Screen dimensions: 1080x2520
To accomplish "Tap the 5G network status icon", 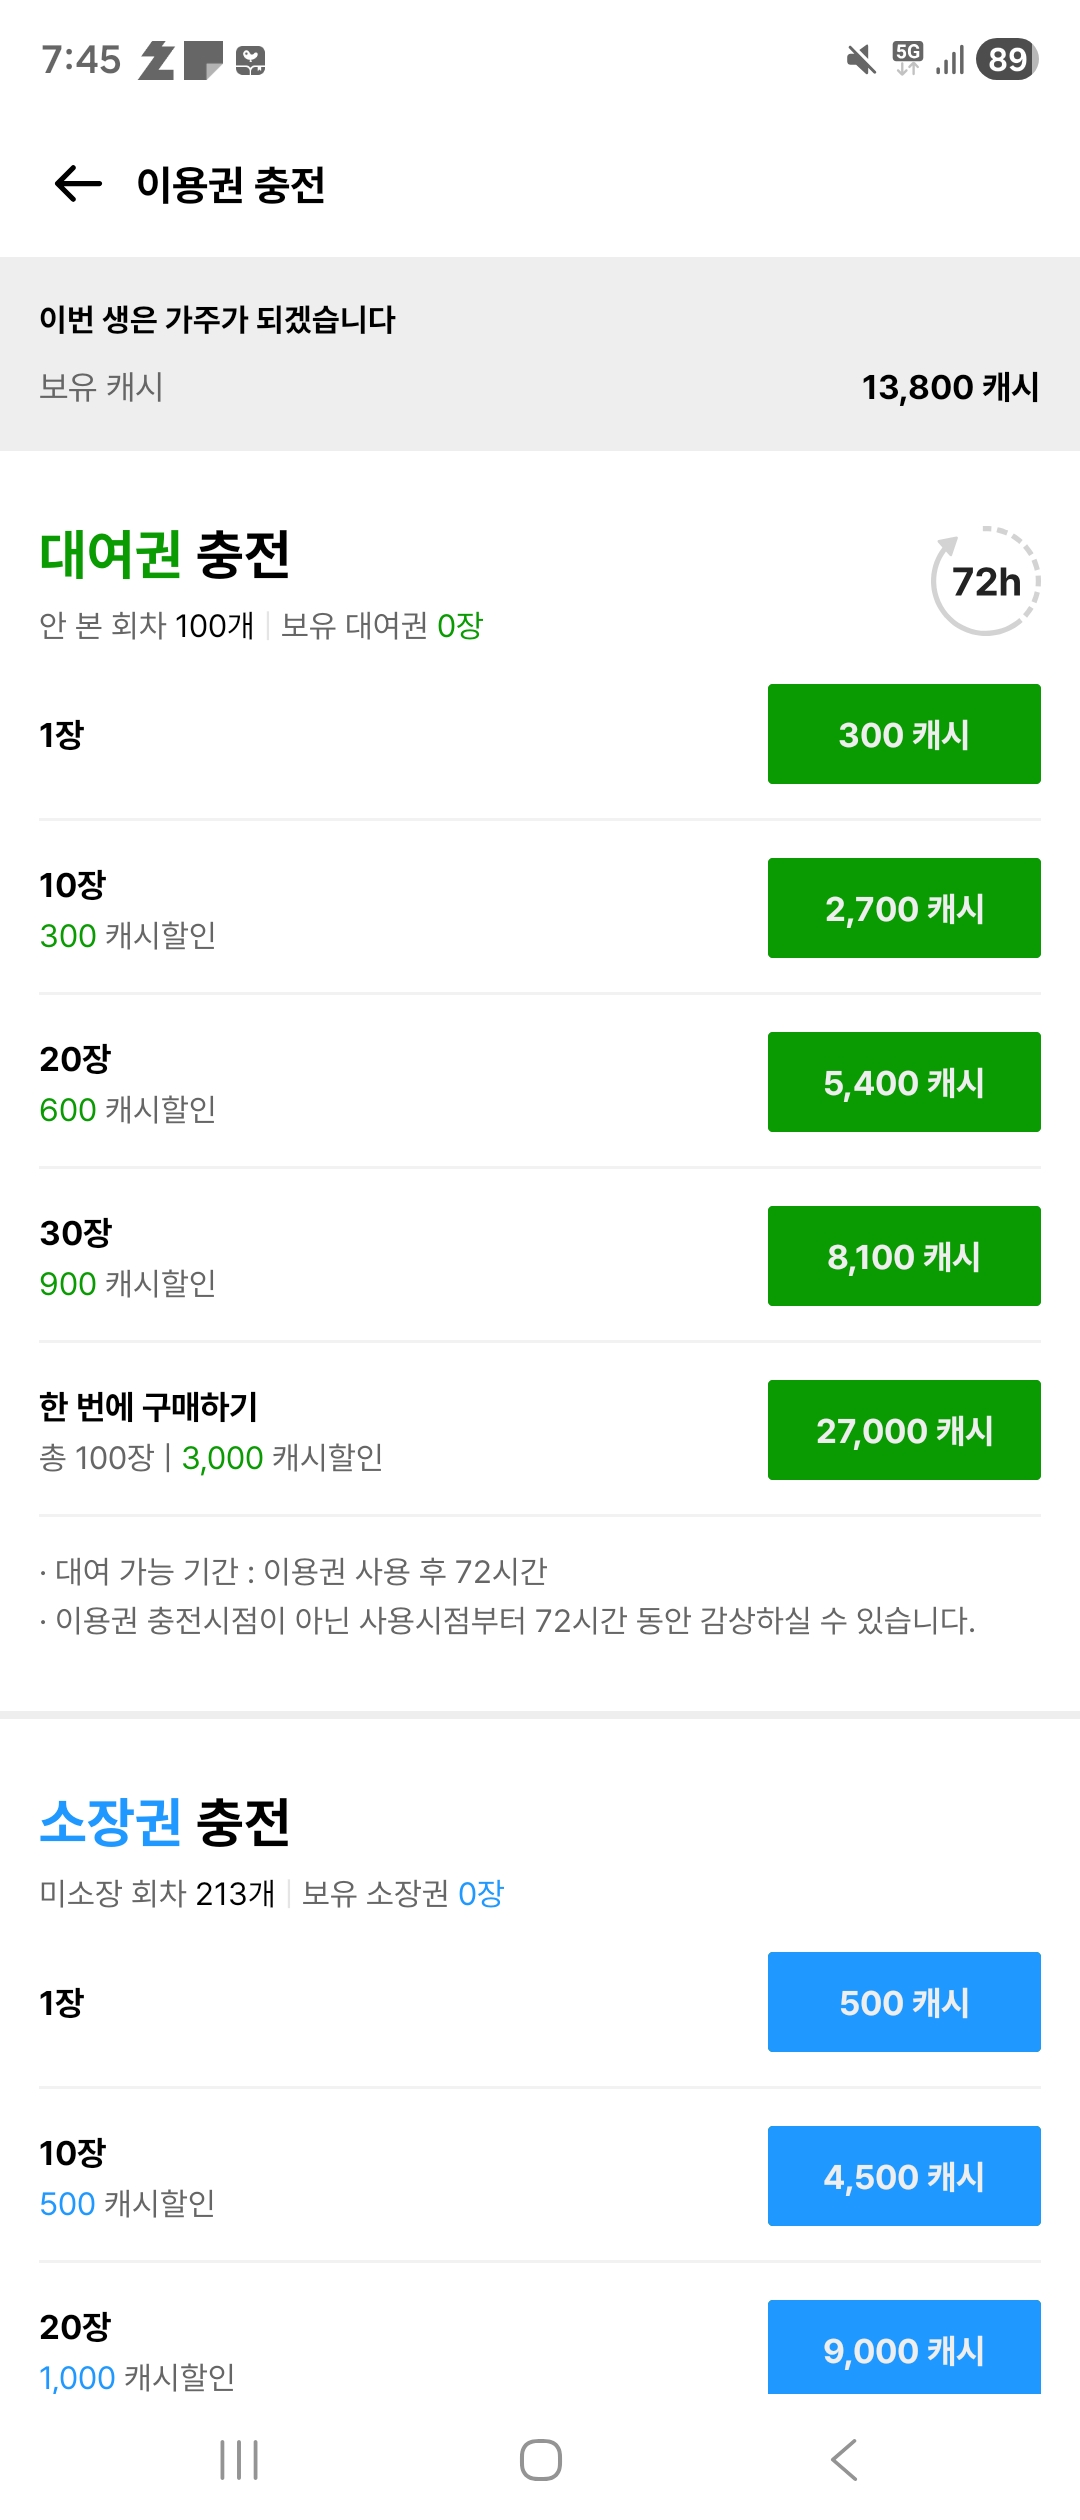I will (x=908, y=58).
